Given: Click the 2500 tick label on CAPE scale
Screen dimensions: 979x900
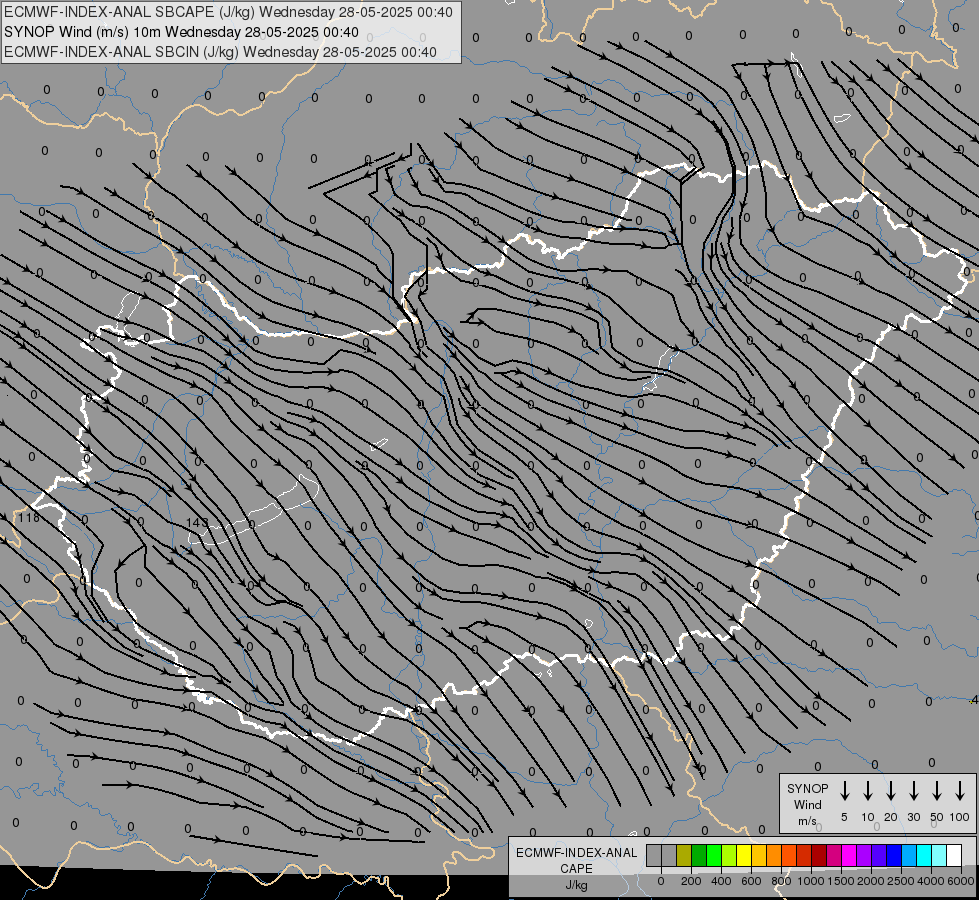Looking at the screenshot, I should 900,881.
